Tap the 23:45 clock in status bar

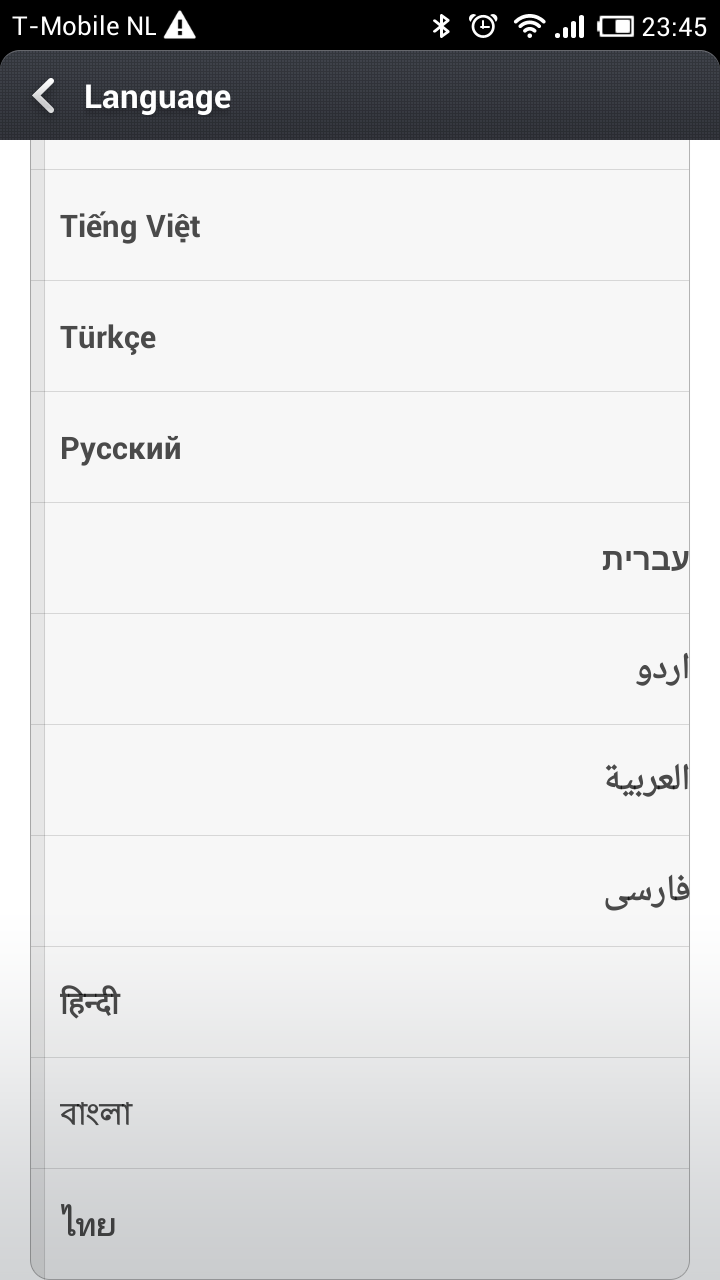[674, 27]
